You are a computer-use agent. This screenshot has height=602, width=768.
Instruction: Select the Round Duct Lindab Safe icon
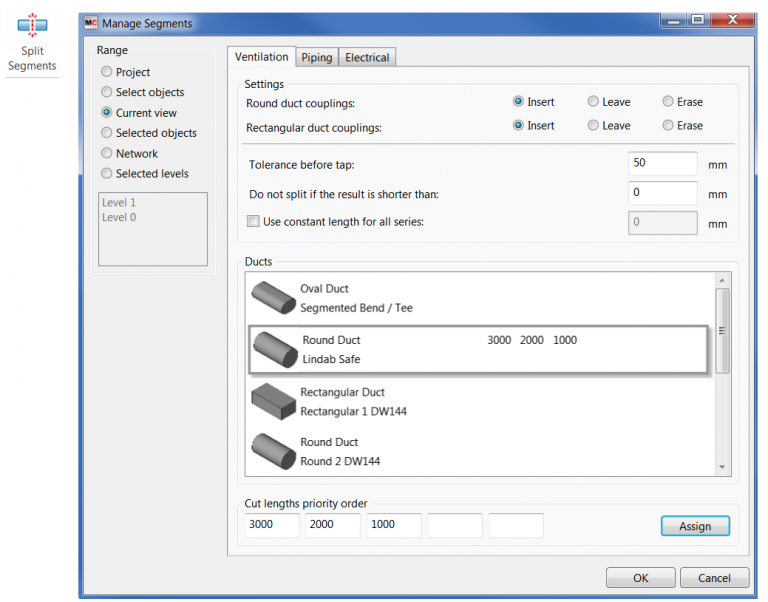(x=274, y=350)
